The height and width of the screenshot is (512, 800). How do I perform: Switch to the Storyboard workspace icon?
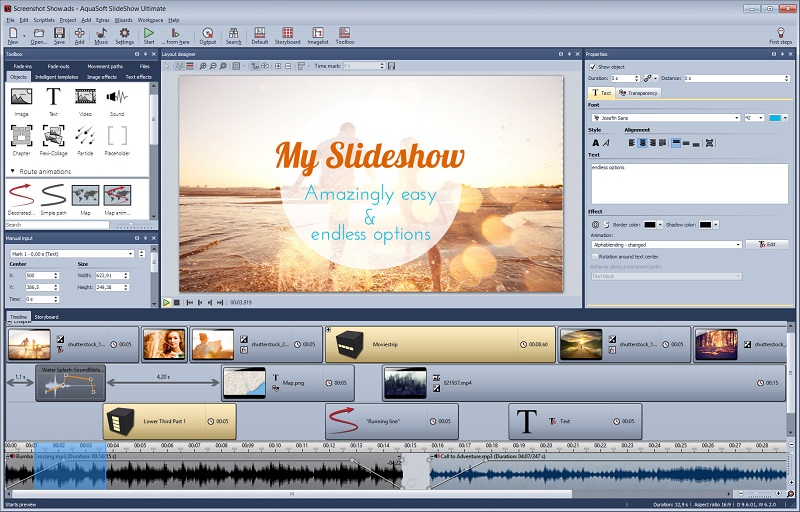coord(288,34)
